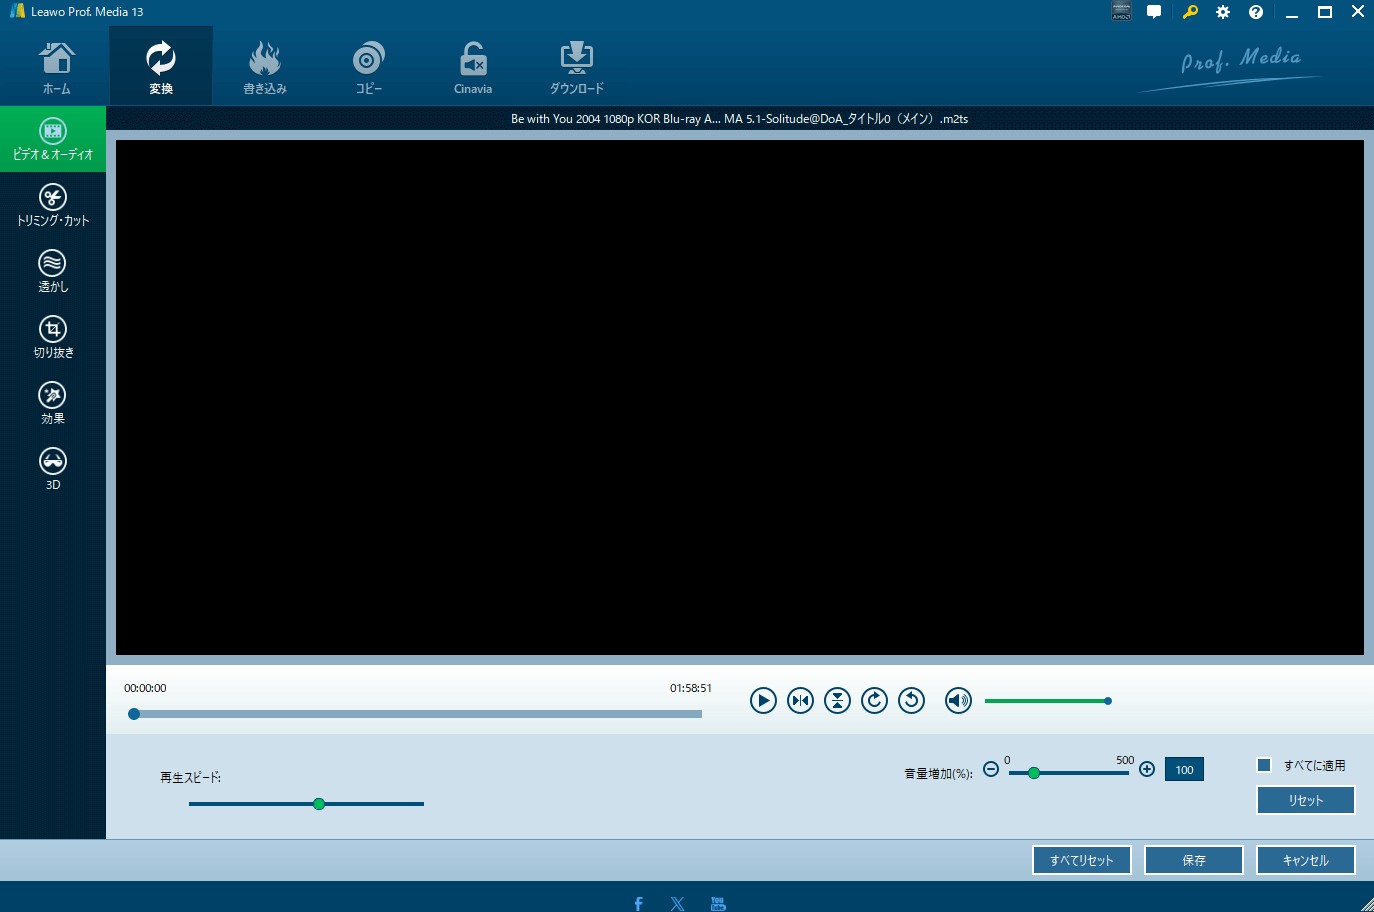This screenshot has height=912, width=1374.
Task: Click the playback timeline seek bar
Action: (415, 714)
